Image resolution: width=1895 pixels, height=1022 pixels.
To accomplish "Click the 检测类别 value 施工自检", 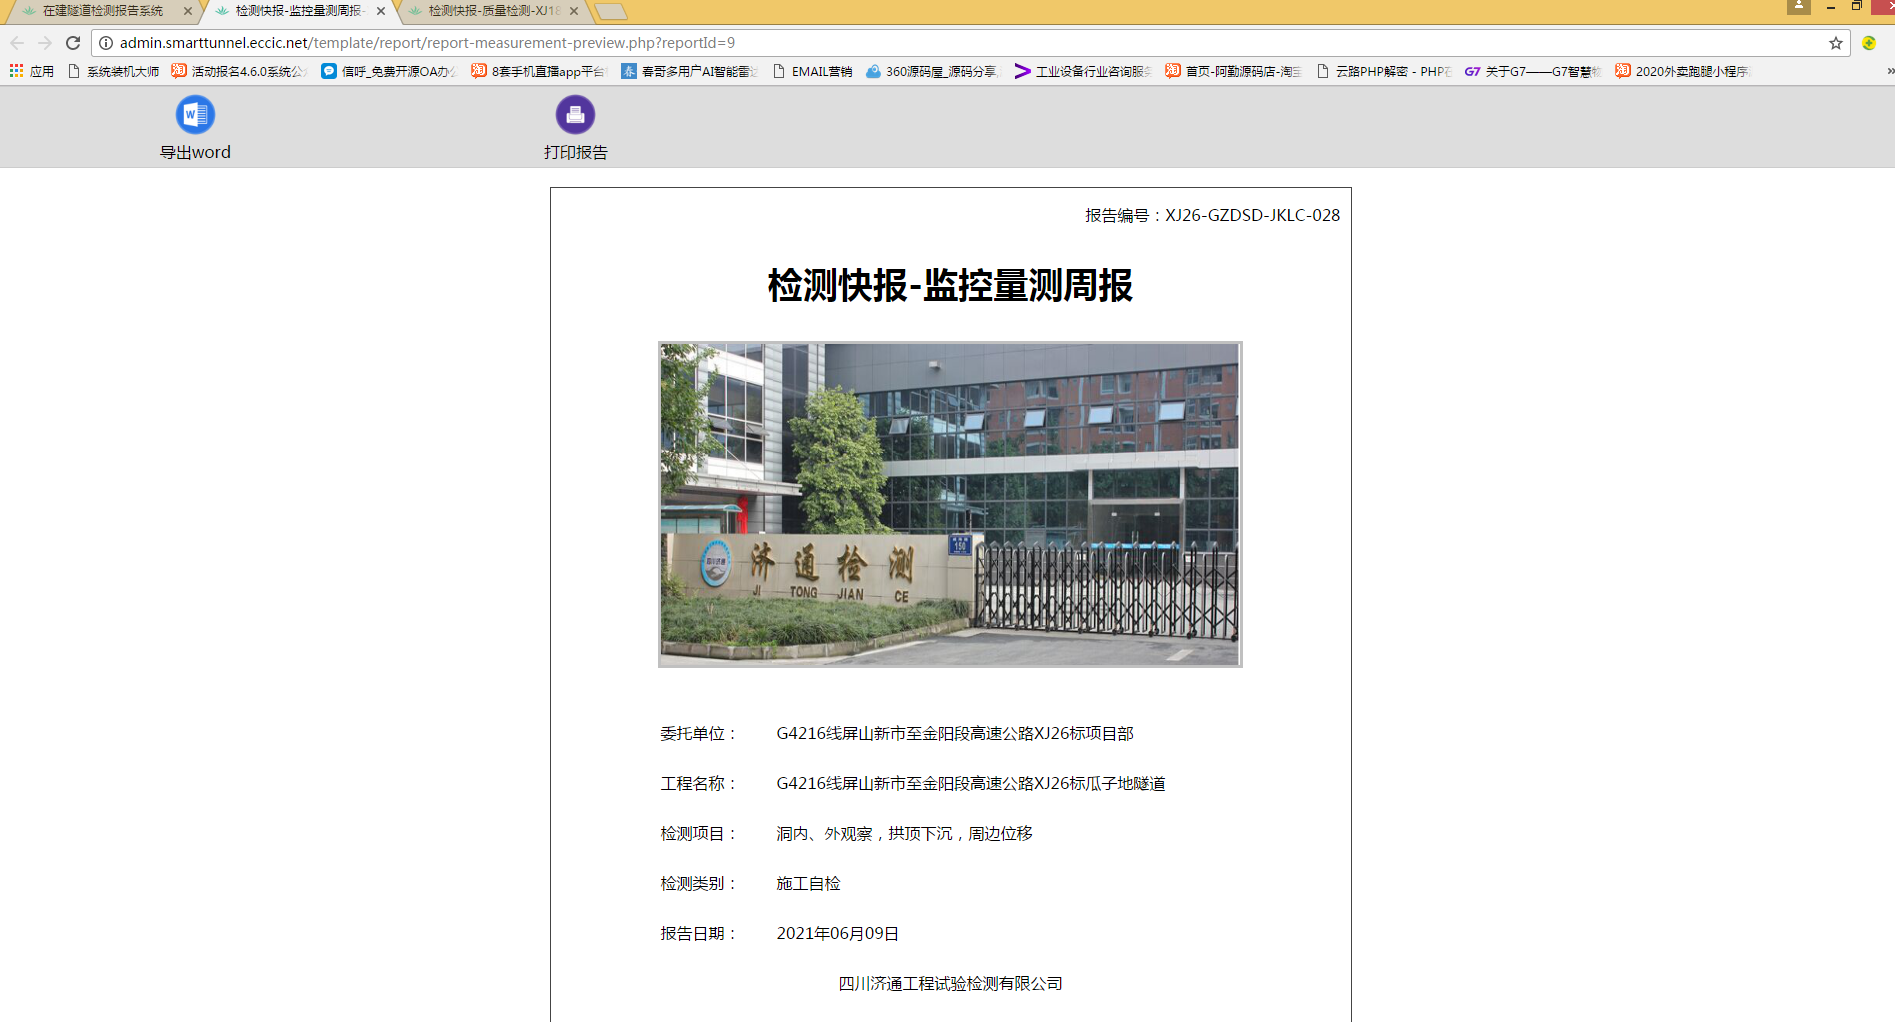I will (x=808, y=883).
